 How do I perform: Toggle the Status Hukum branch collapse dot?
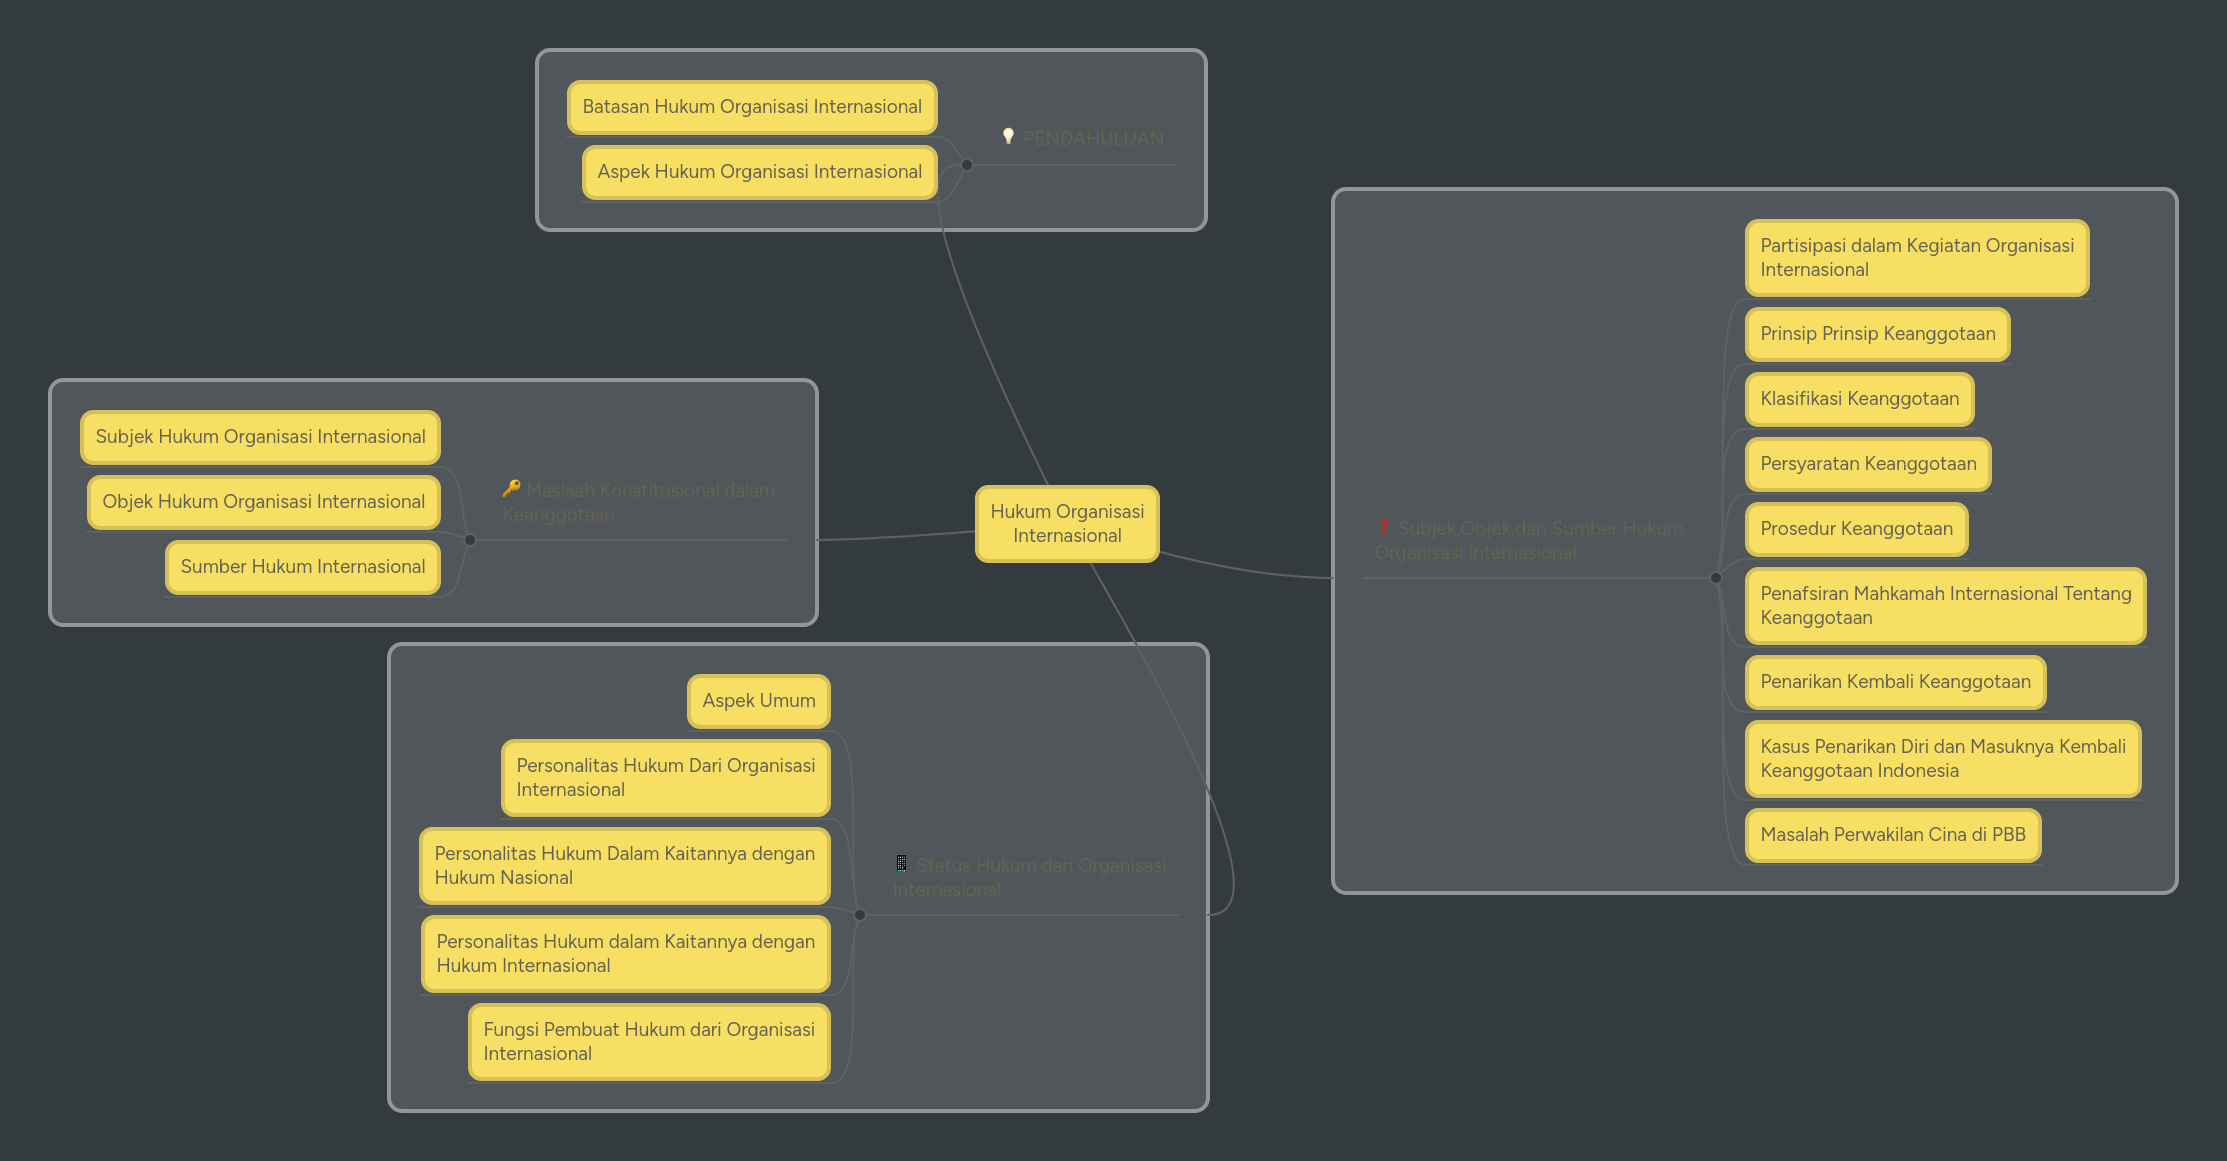858,913
